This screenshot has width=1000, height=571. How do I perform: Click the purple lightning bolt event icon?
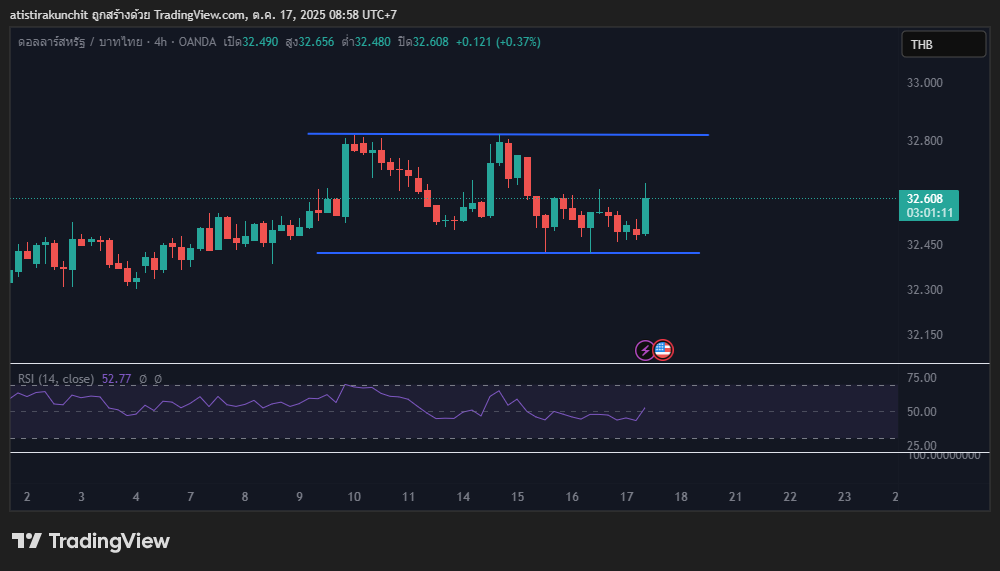click(645, 350)
